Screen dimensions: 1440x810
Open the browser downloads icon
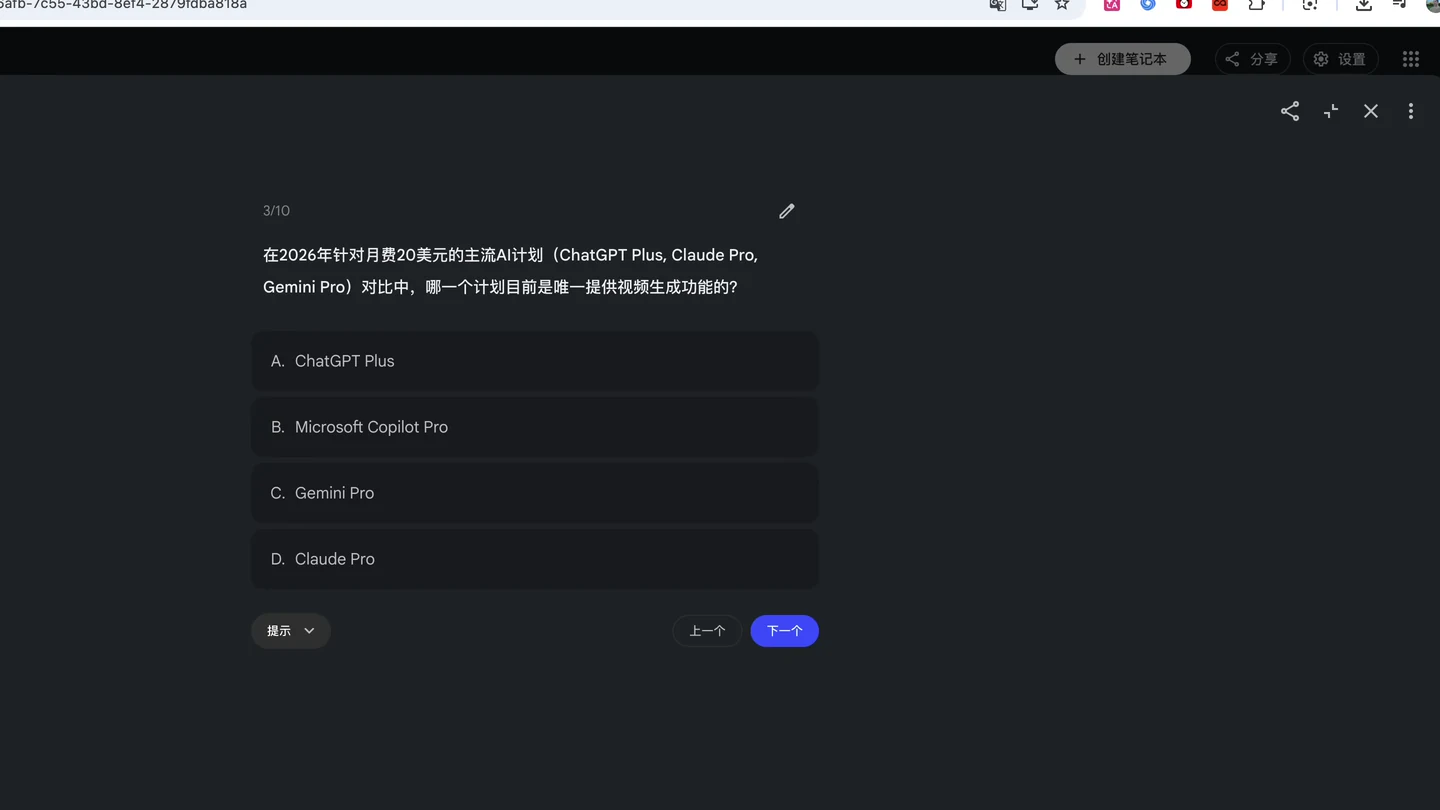pyautogui.click(x=1364, y=5)
